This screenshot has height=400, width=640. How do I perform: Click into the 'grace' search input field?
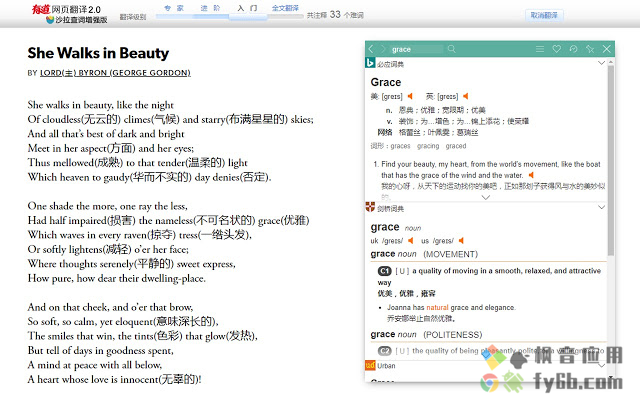point(416,49)
